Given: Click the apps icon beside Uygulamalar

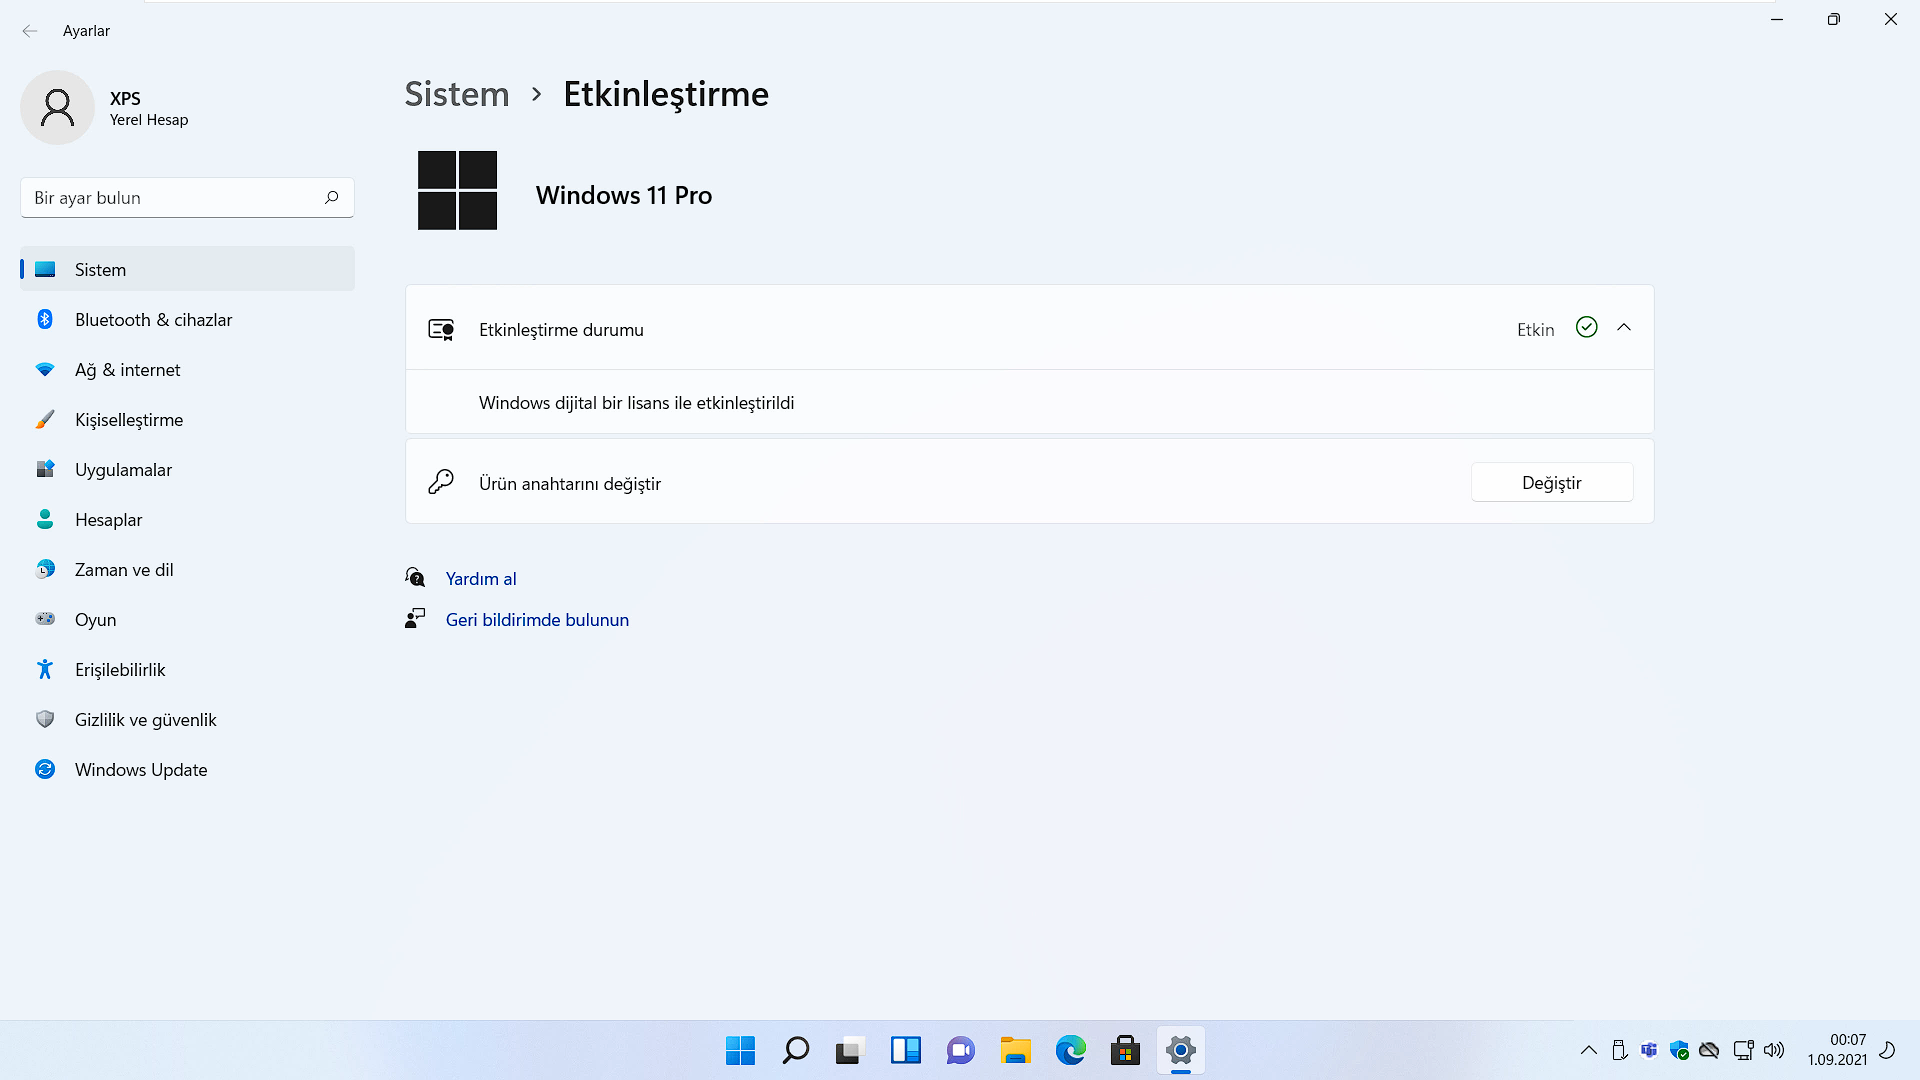Looking at the screenshot, I should 45,469.
